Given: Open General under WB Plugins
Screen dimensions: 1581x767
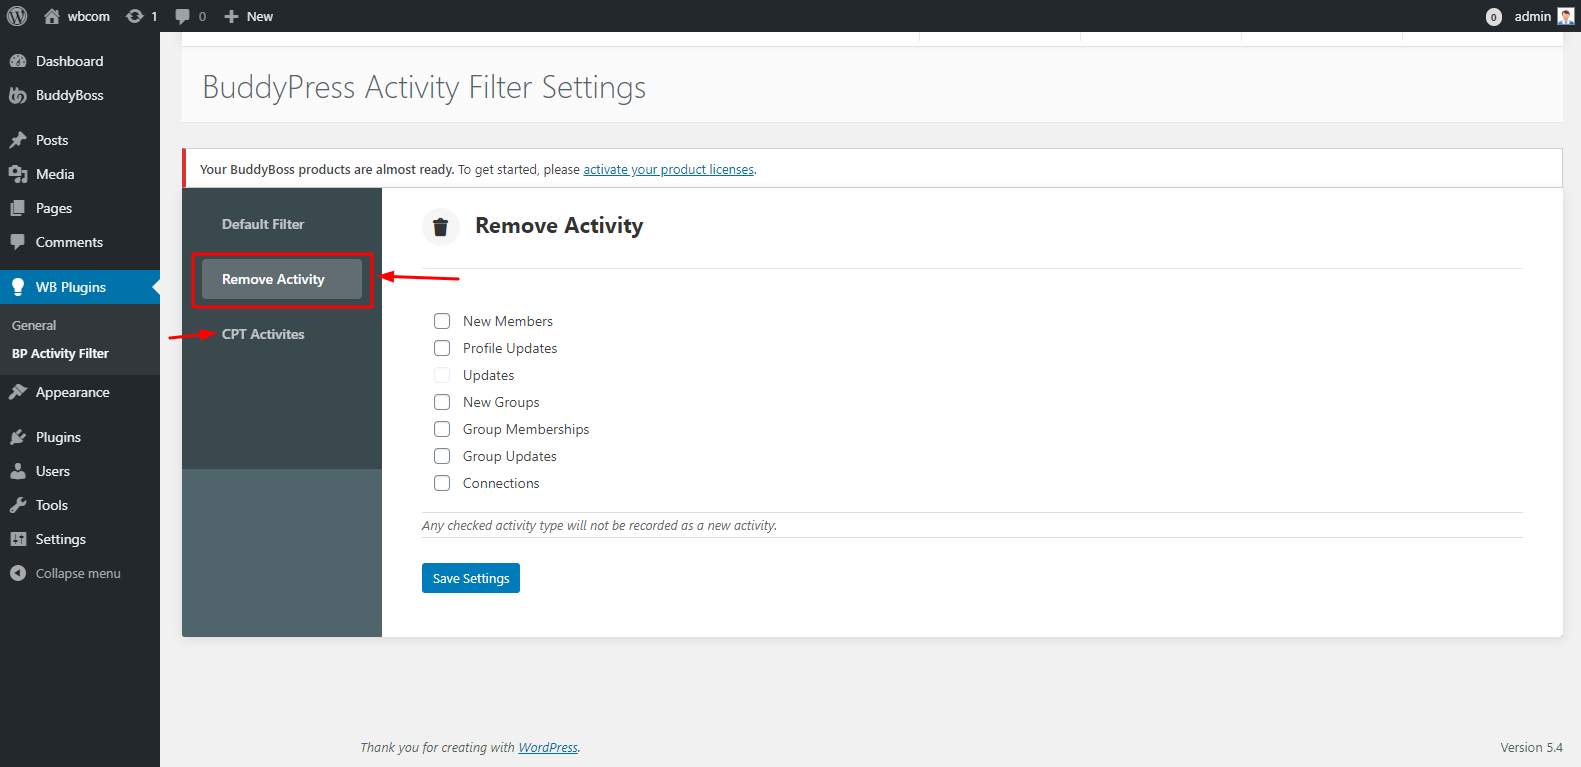Looking at the screenshot, I should [x=34, y=325].
